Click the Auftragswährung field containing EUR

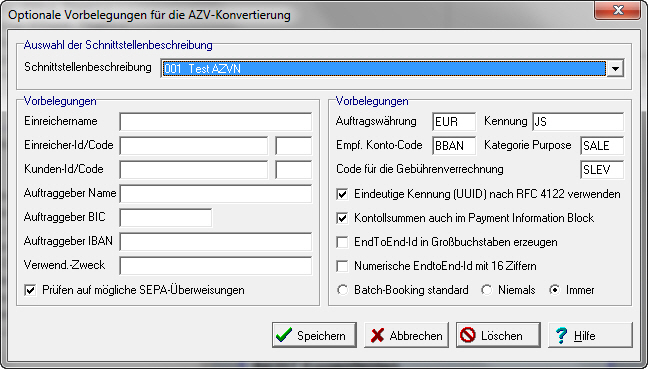coord(454,122)
